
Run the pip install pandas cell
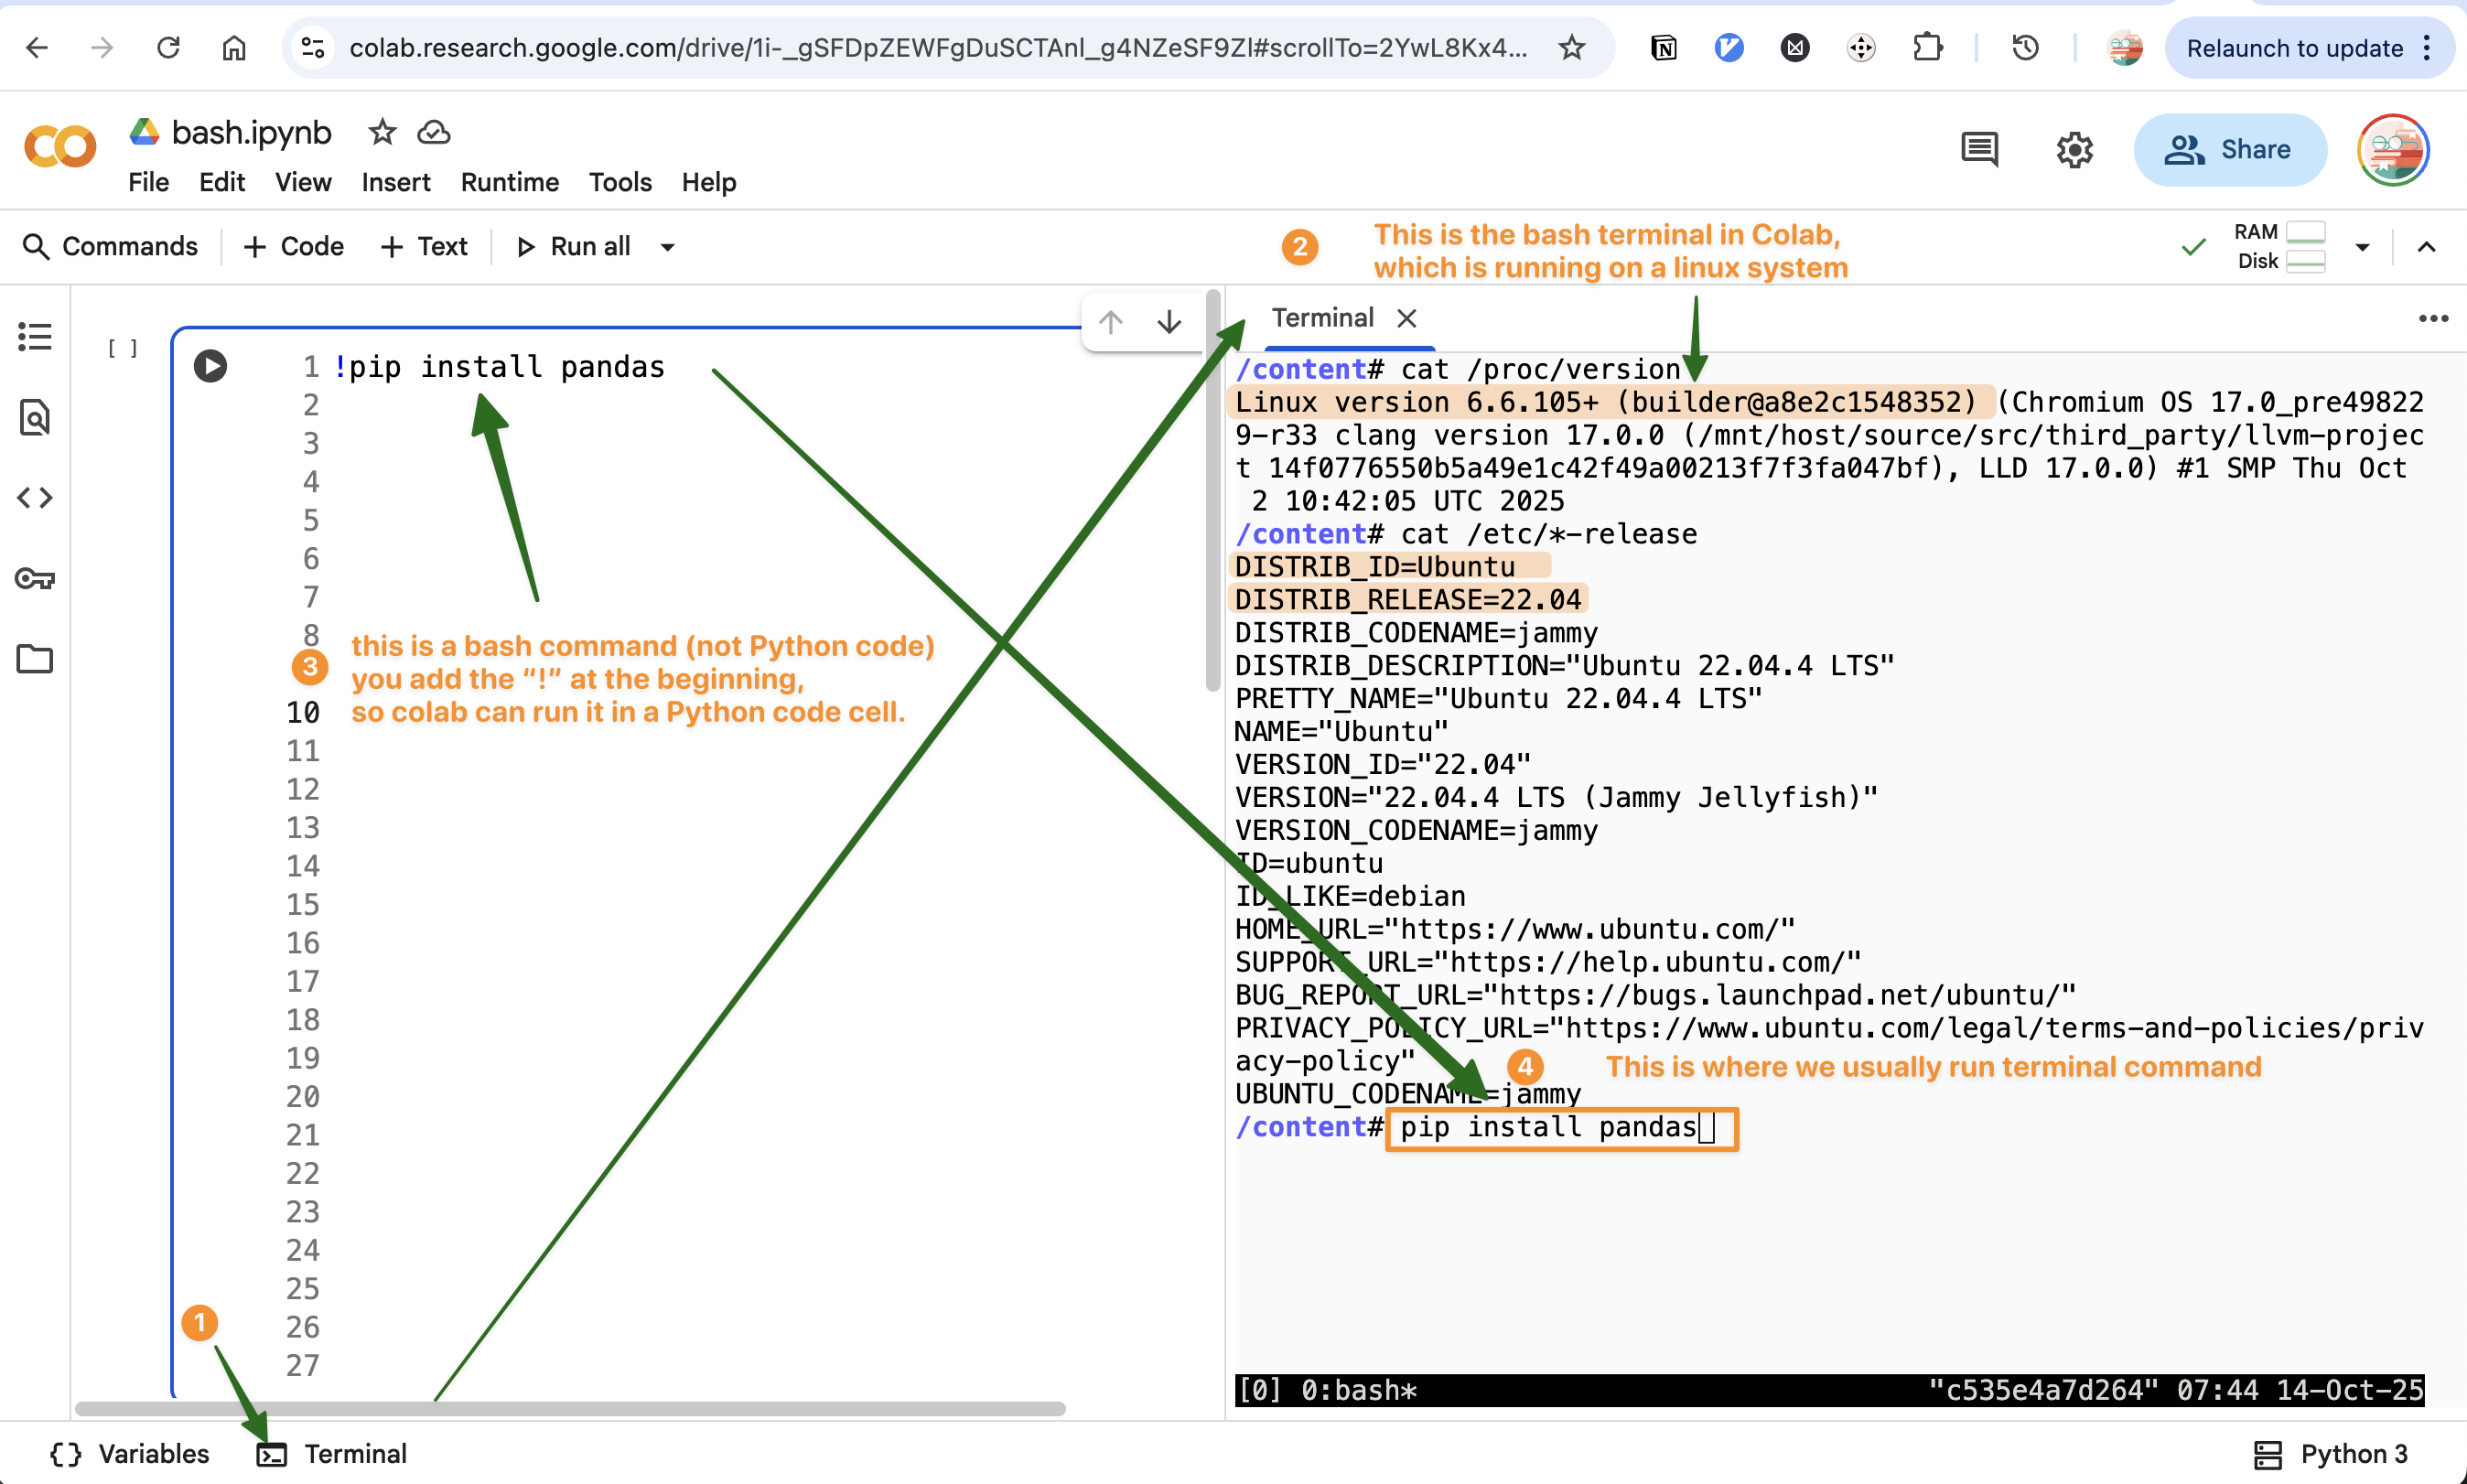[x=210, y=366]
